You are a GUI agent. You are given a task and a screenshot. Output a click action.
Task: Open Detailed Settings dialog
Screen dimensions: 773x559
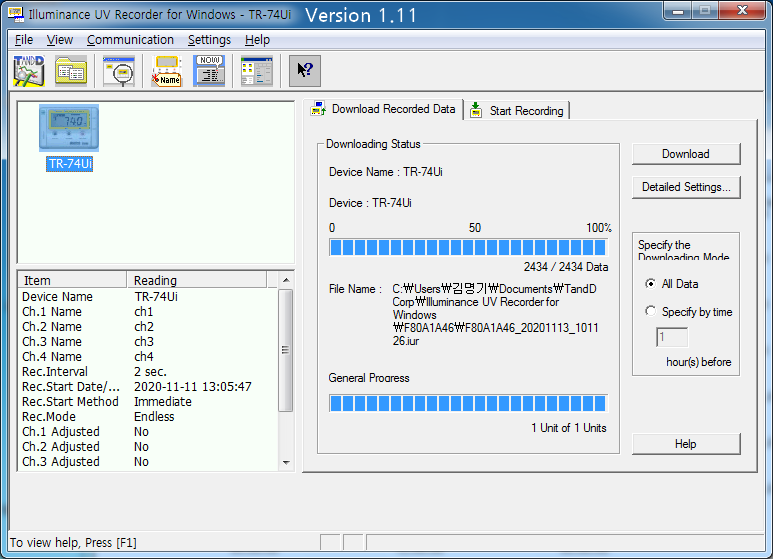pos(686,187)
